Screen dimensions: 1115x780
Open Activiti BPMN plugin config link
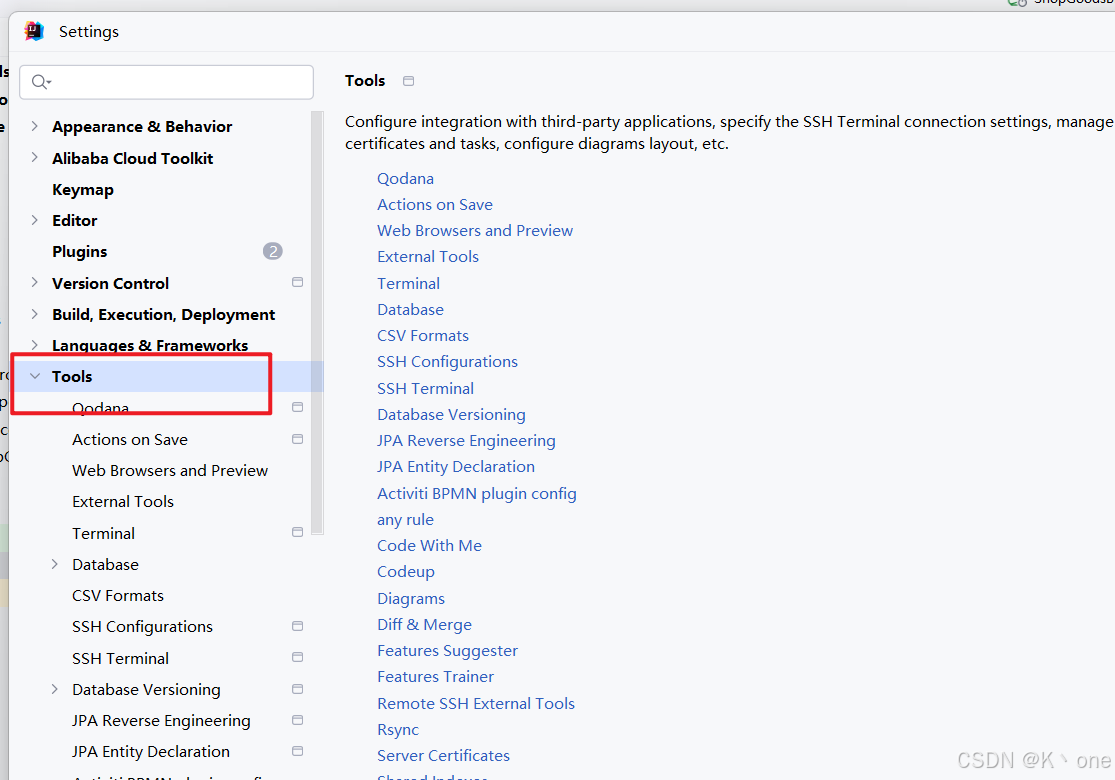click(x=476, y=493)
